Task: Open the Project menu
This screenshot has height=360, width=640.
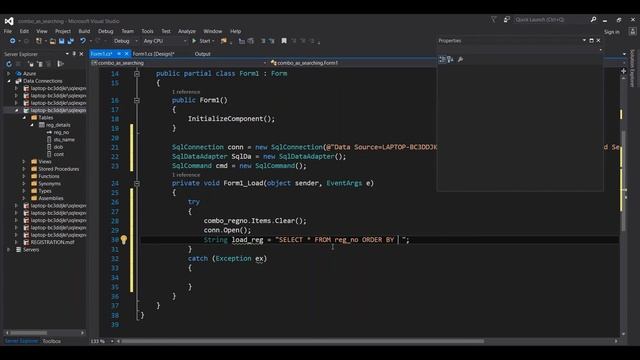Action: click(62, 31)
